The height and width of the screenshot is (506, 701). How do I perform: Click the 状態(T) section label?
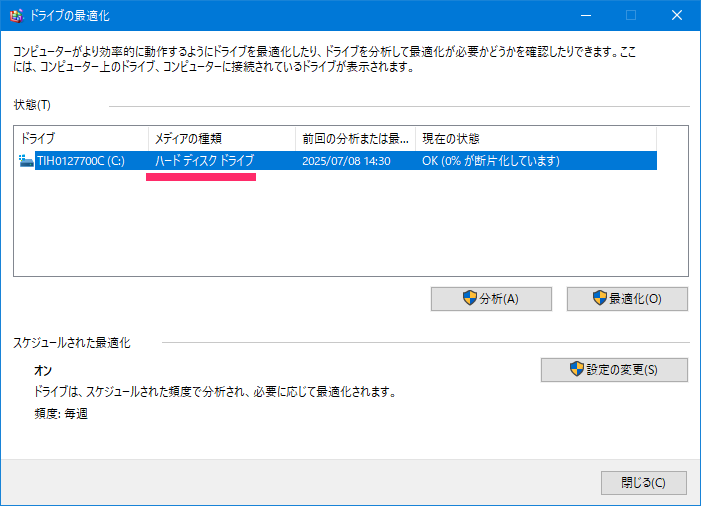[32, 105]
